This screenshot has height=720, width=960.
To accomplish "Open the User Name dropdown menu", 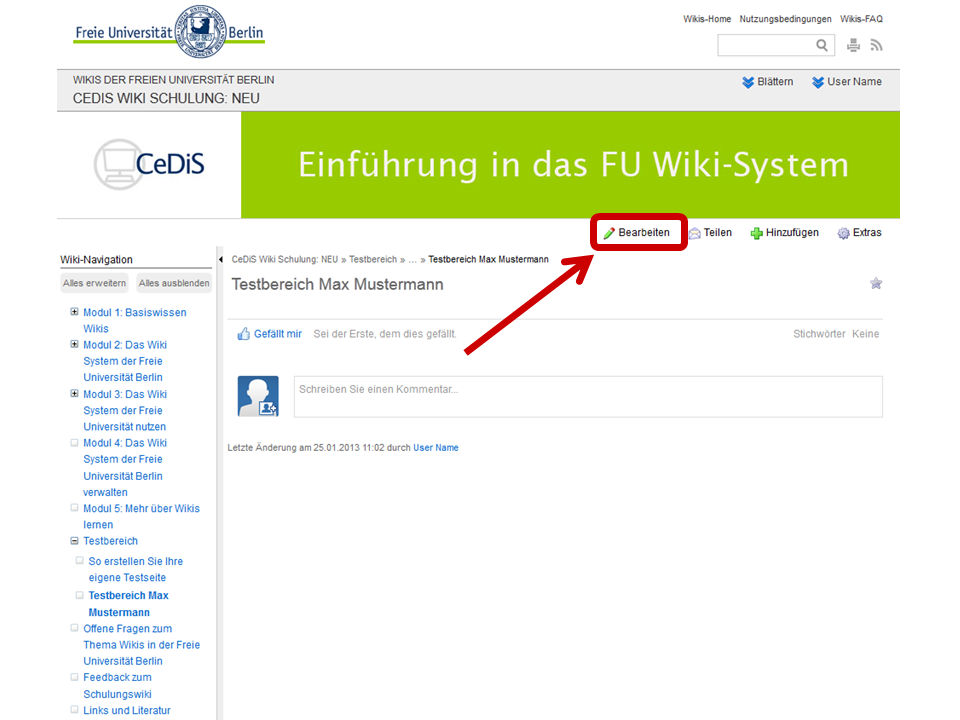I will 847,82.
